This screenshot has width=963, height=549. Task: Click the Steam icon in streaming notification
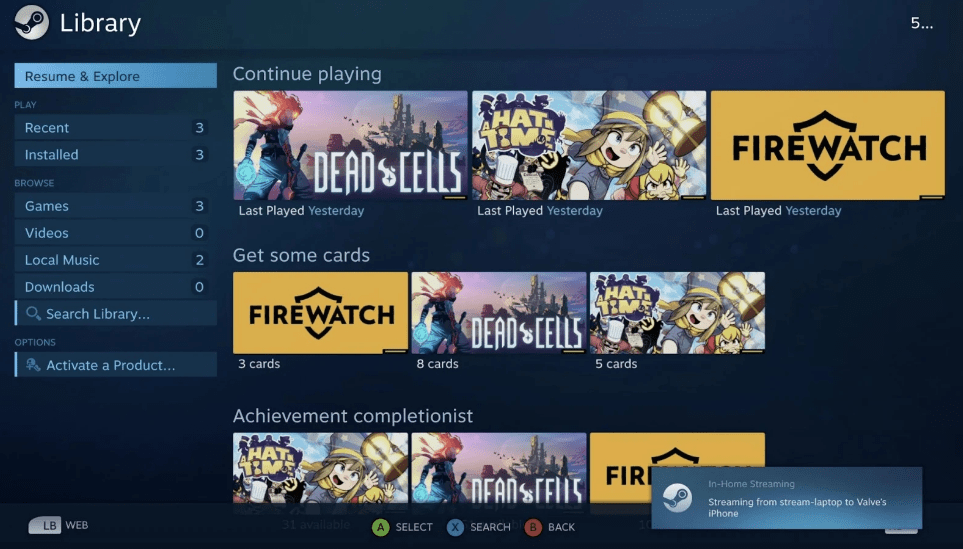(677, 498)
